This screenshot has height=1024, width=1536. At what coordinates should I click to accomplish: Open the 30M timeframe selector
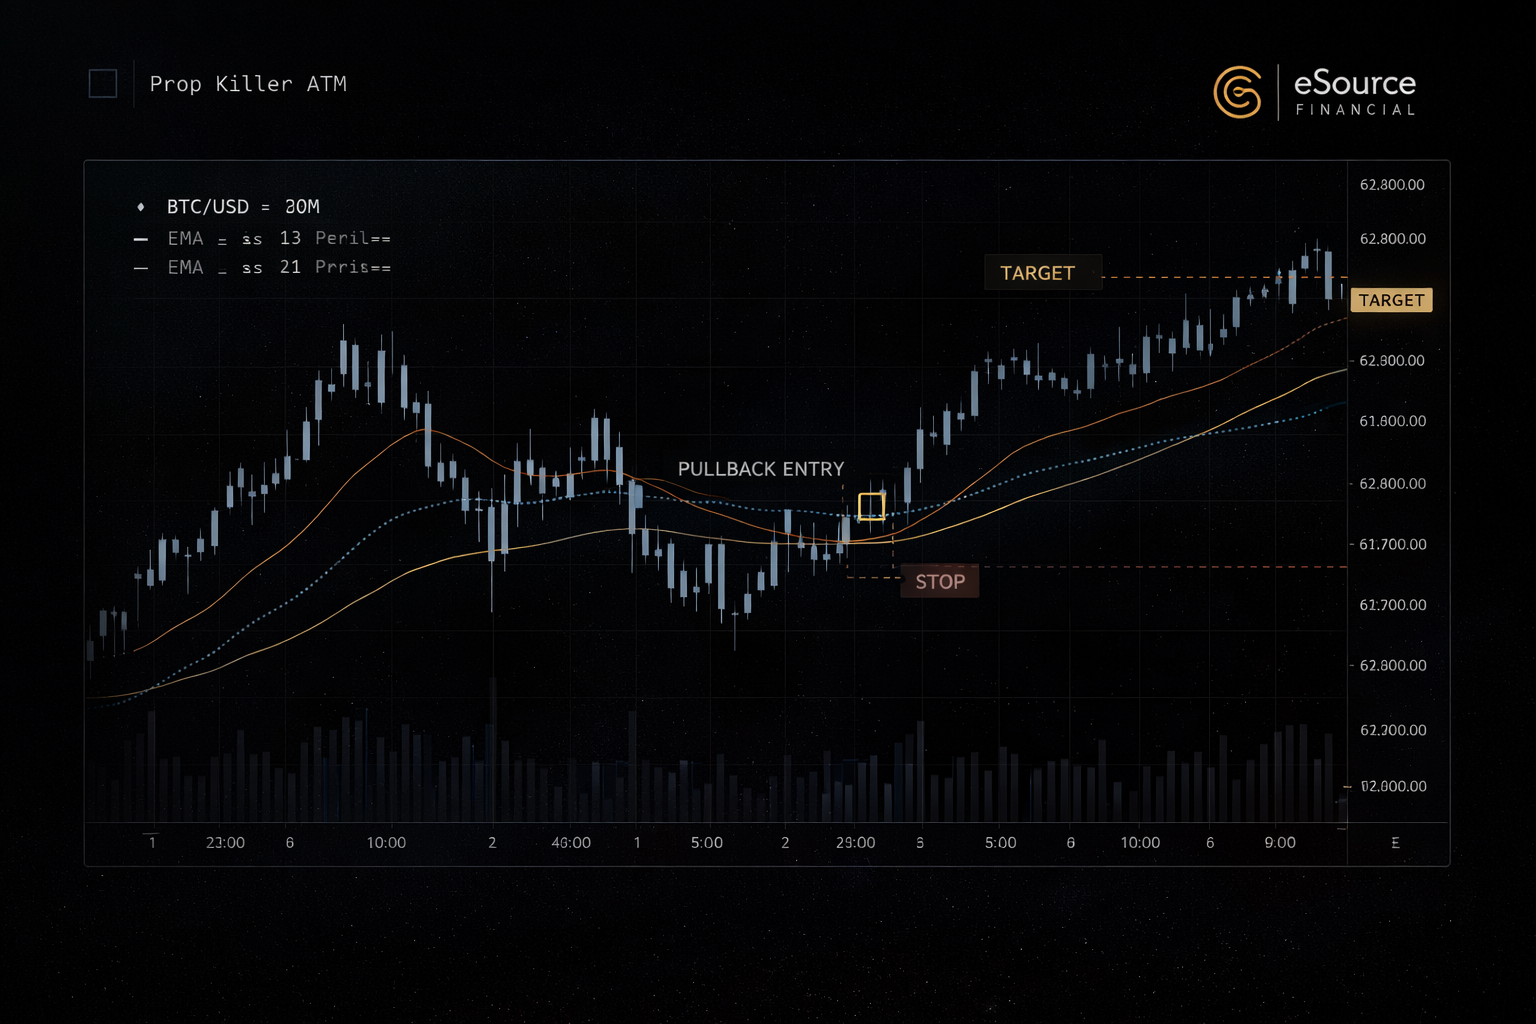tap(301, 206)
